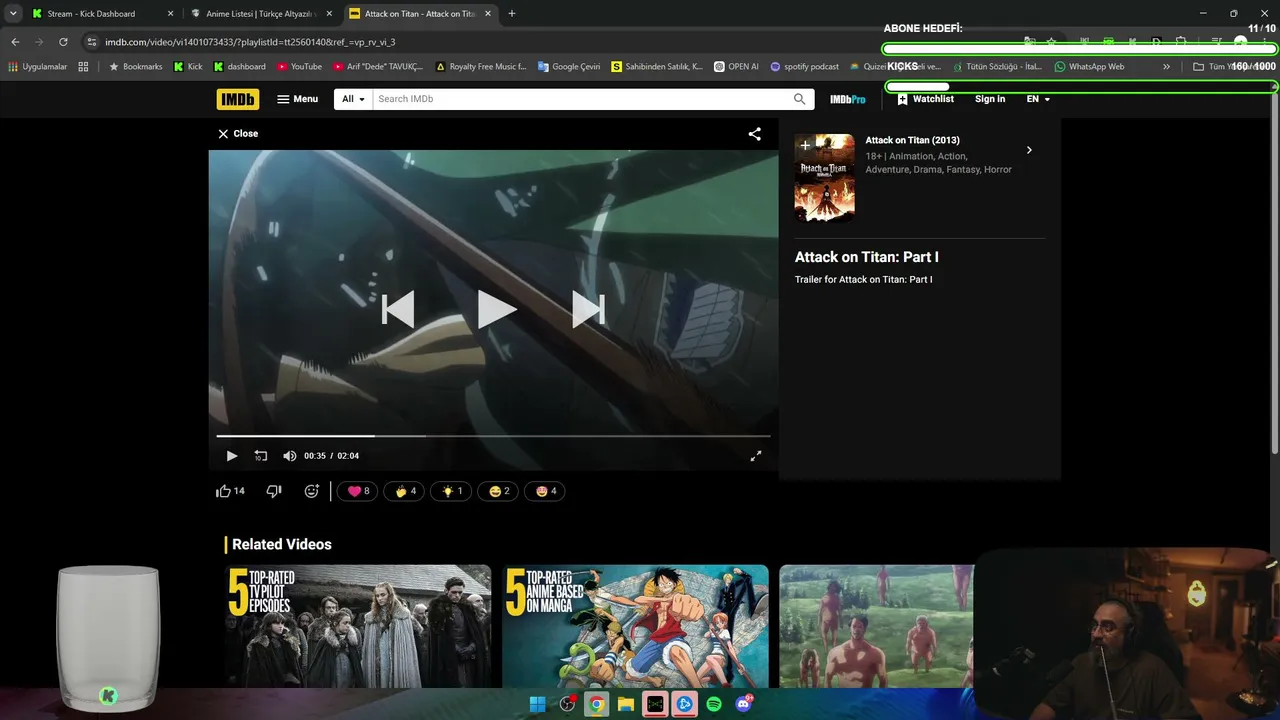
Task: Skip to previous video
Action: coord(398,309)
